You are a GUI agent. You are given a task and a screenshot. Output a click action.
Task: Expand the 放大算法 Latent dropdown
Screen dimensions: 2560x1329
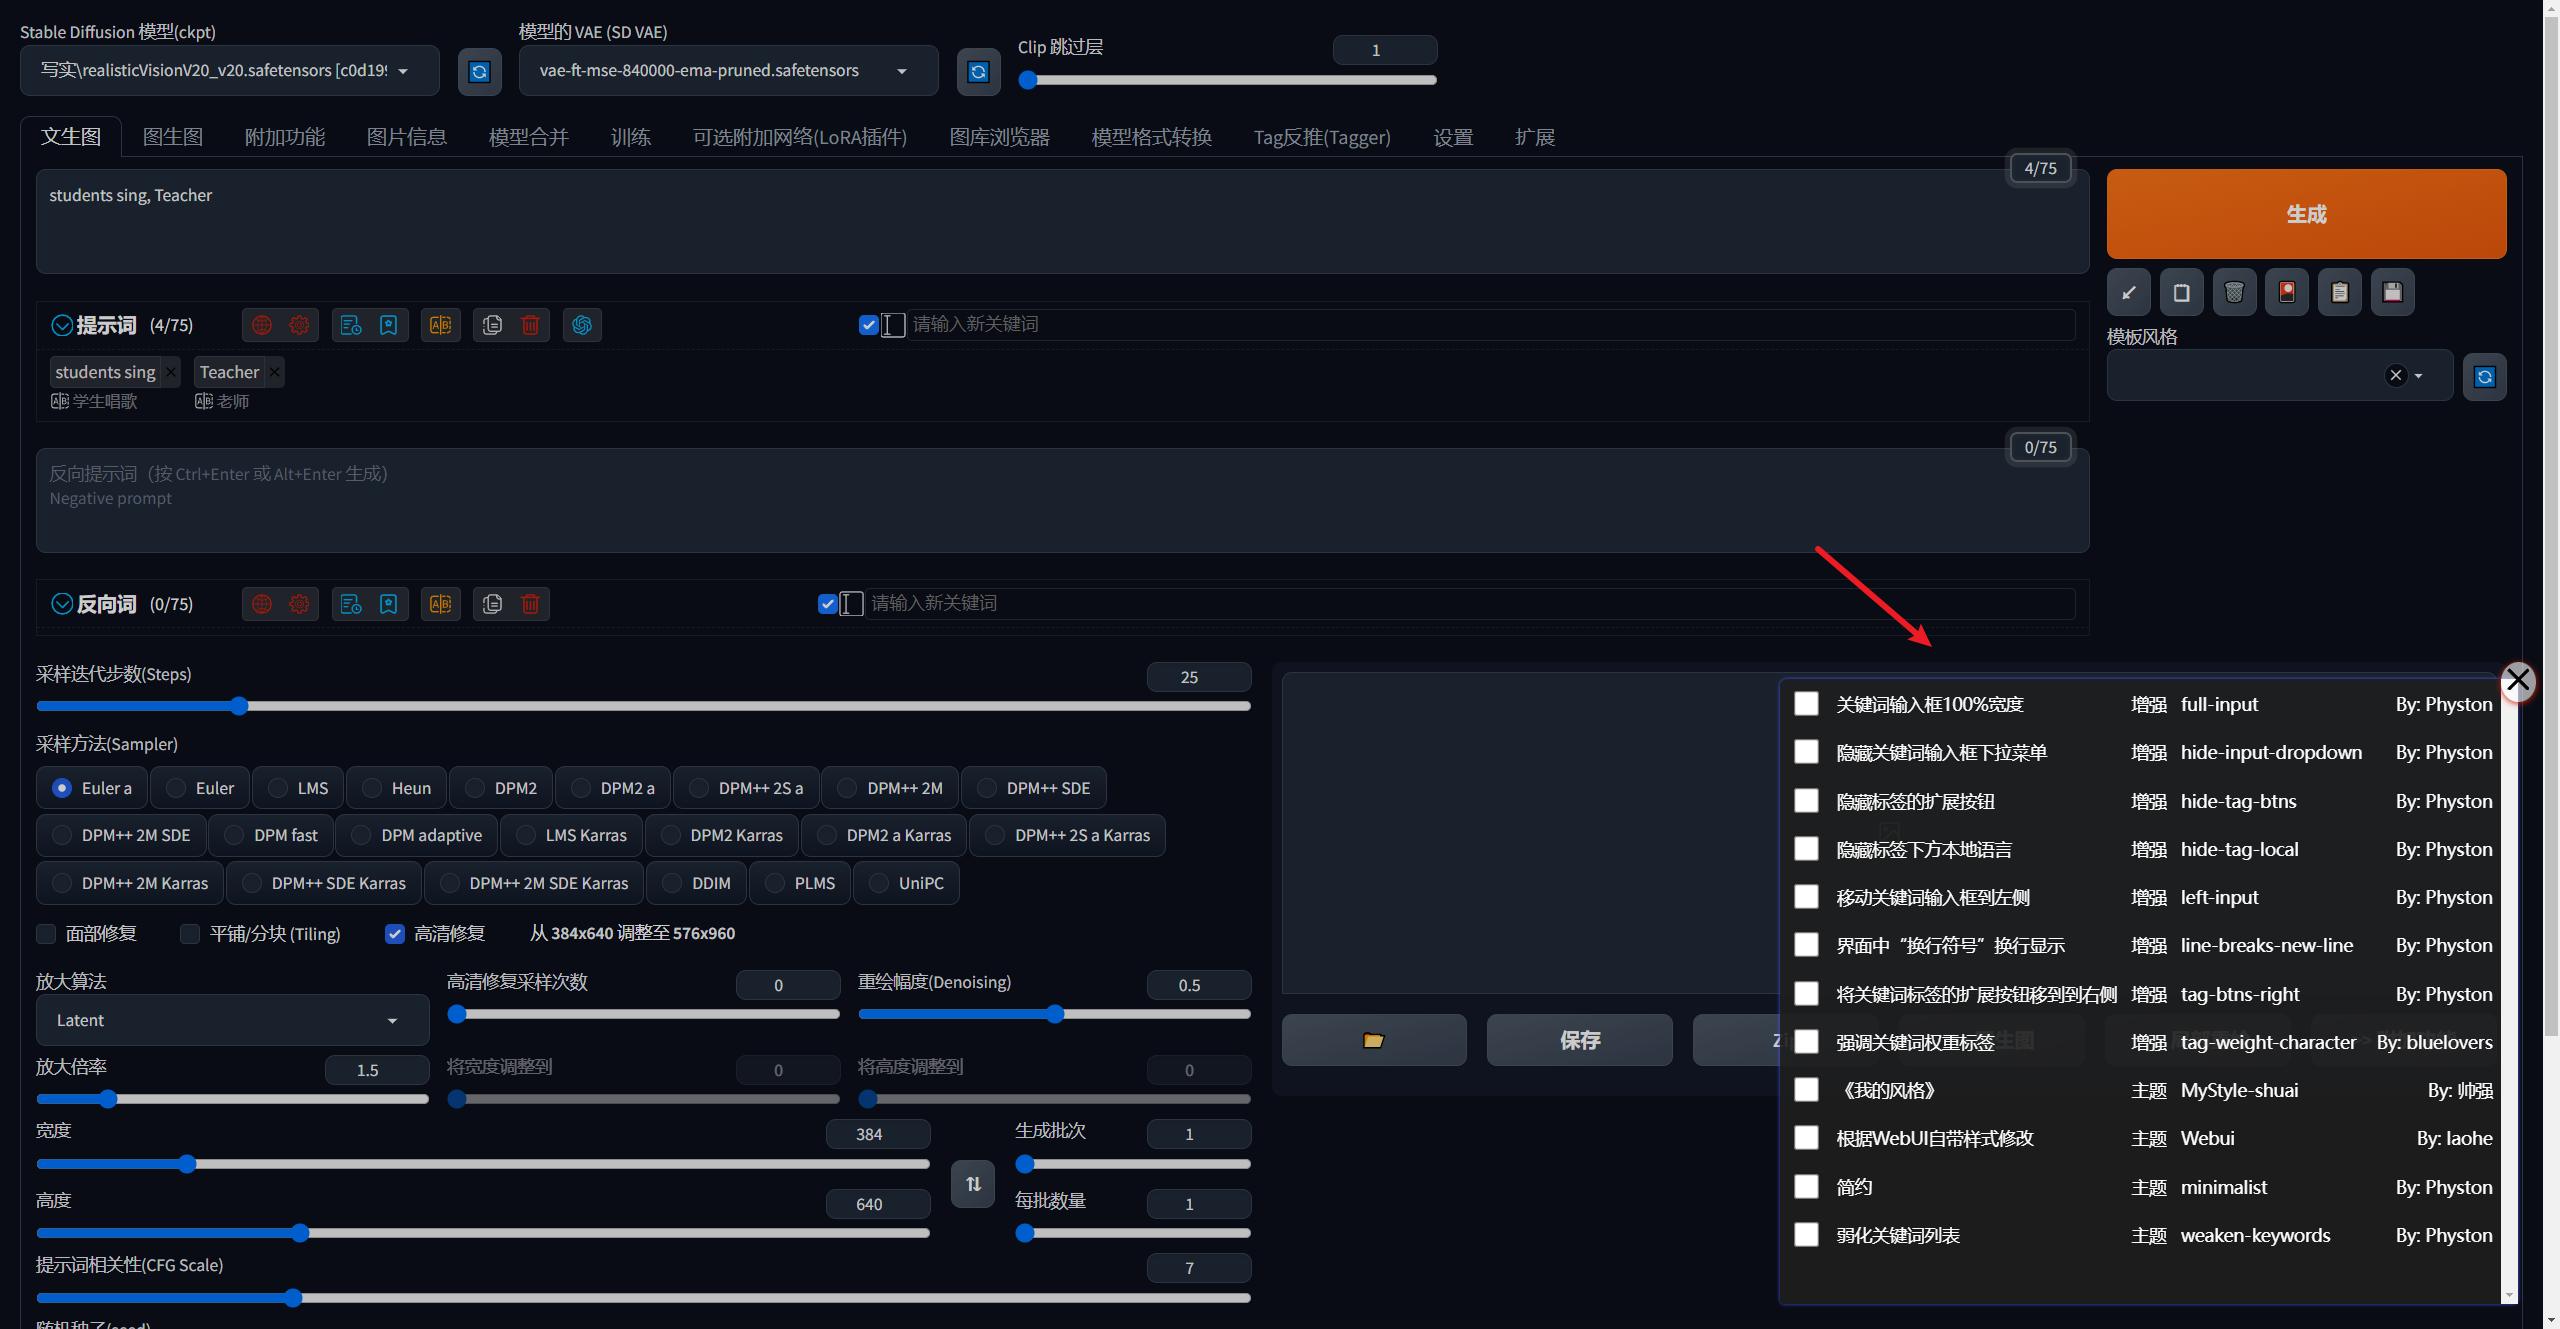tap(232, 1020)
